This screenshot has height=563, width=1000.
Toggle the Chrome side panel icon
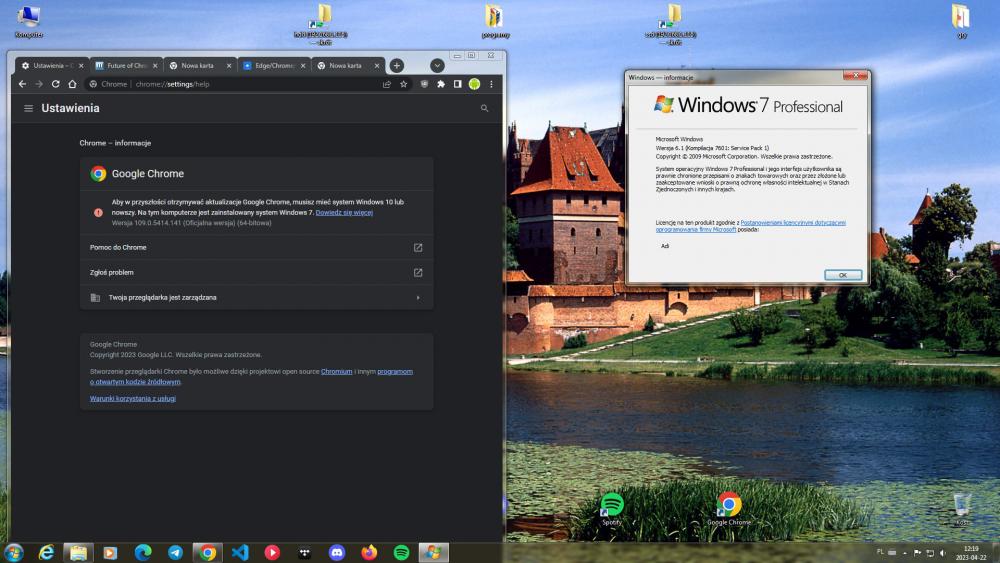(x=457, y=84)
